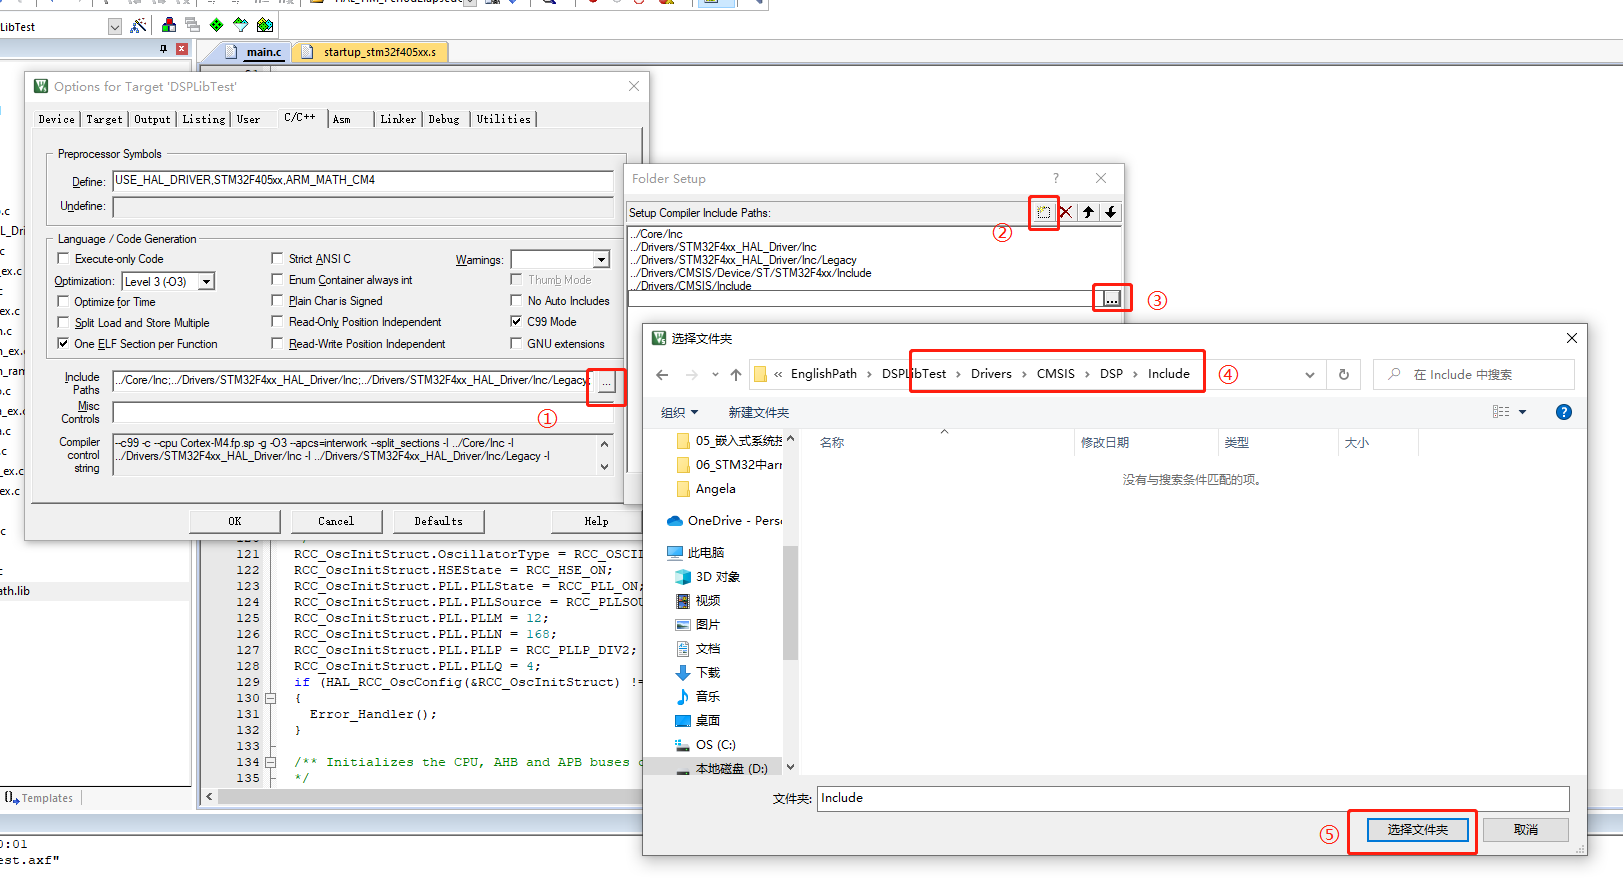
Task: Refresh the folder chooser address bar
Action: [1344, 374]
